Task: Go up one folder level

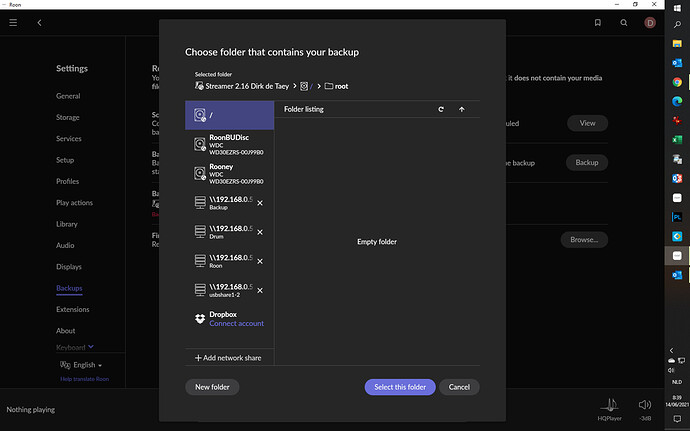Action: pyautogui.click(x=462, y=109)
